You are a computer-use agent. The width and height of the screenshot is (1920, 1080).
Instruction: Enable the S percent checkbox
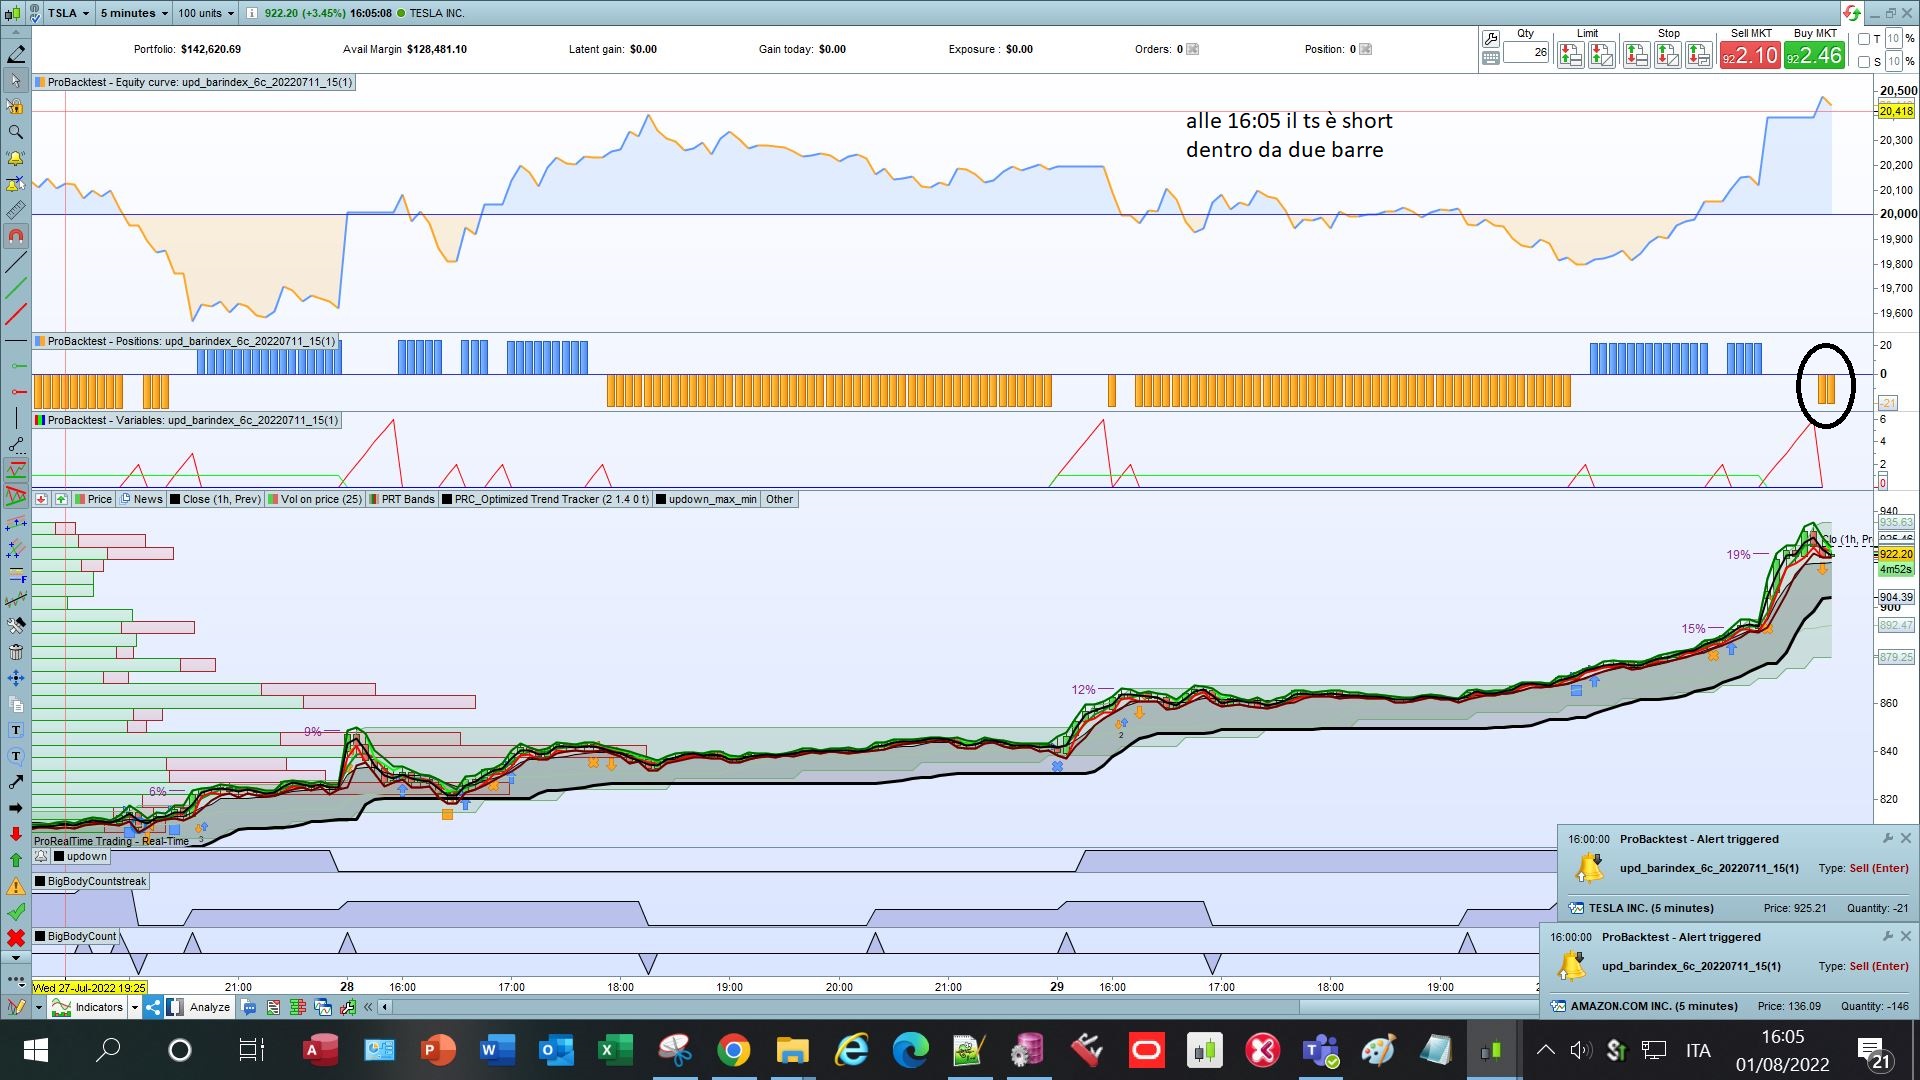pyautogui.click(x=1864, y=62)
